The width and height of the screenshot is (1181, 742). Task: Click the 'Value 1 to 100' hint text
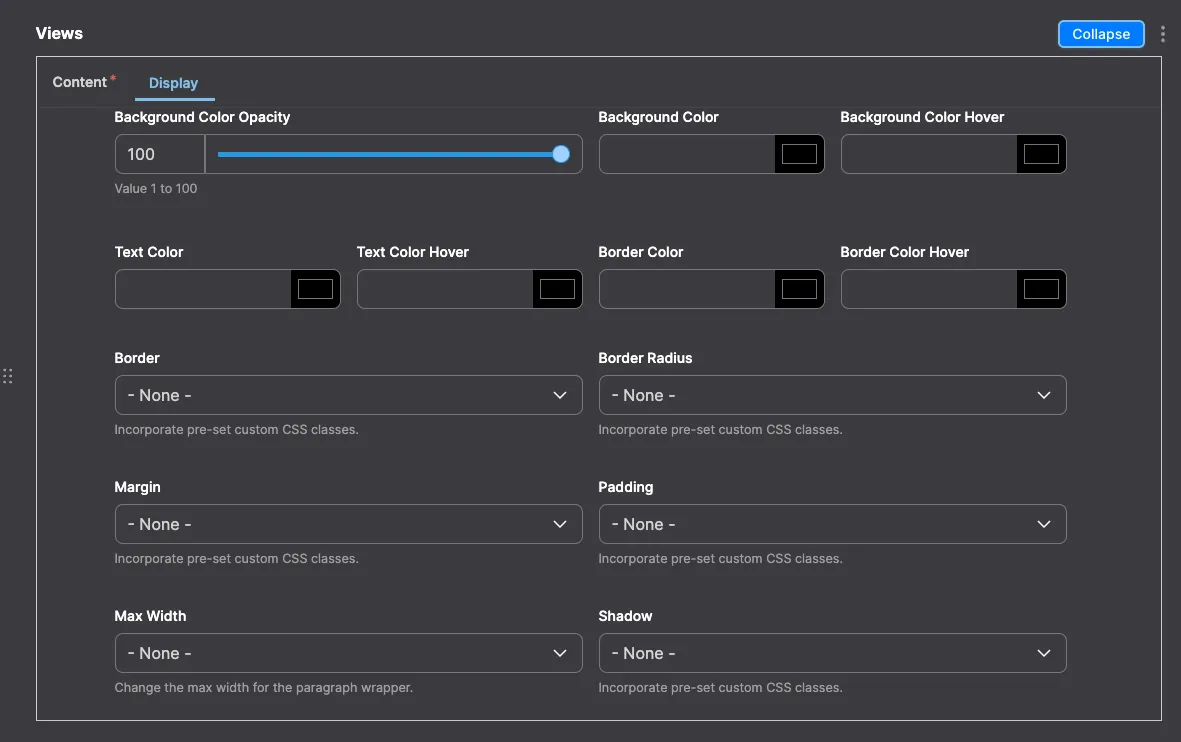tap(156, 188)
